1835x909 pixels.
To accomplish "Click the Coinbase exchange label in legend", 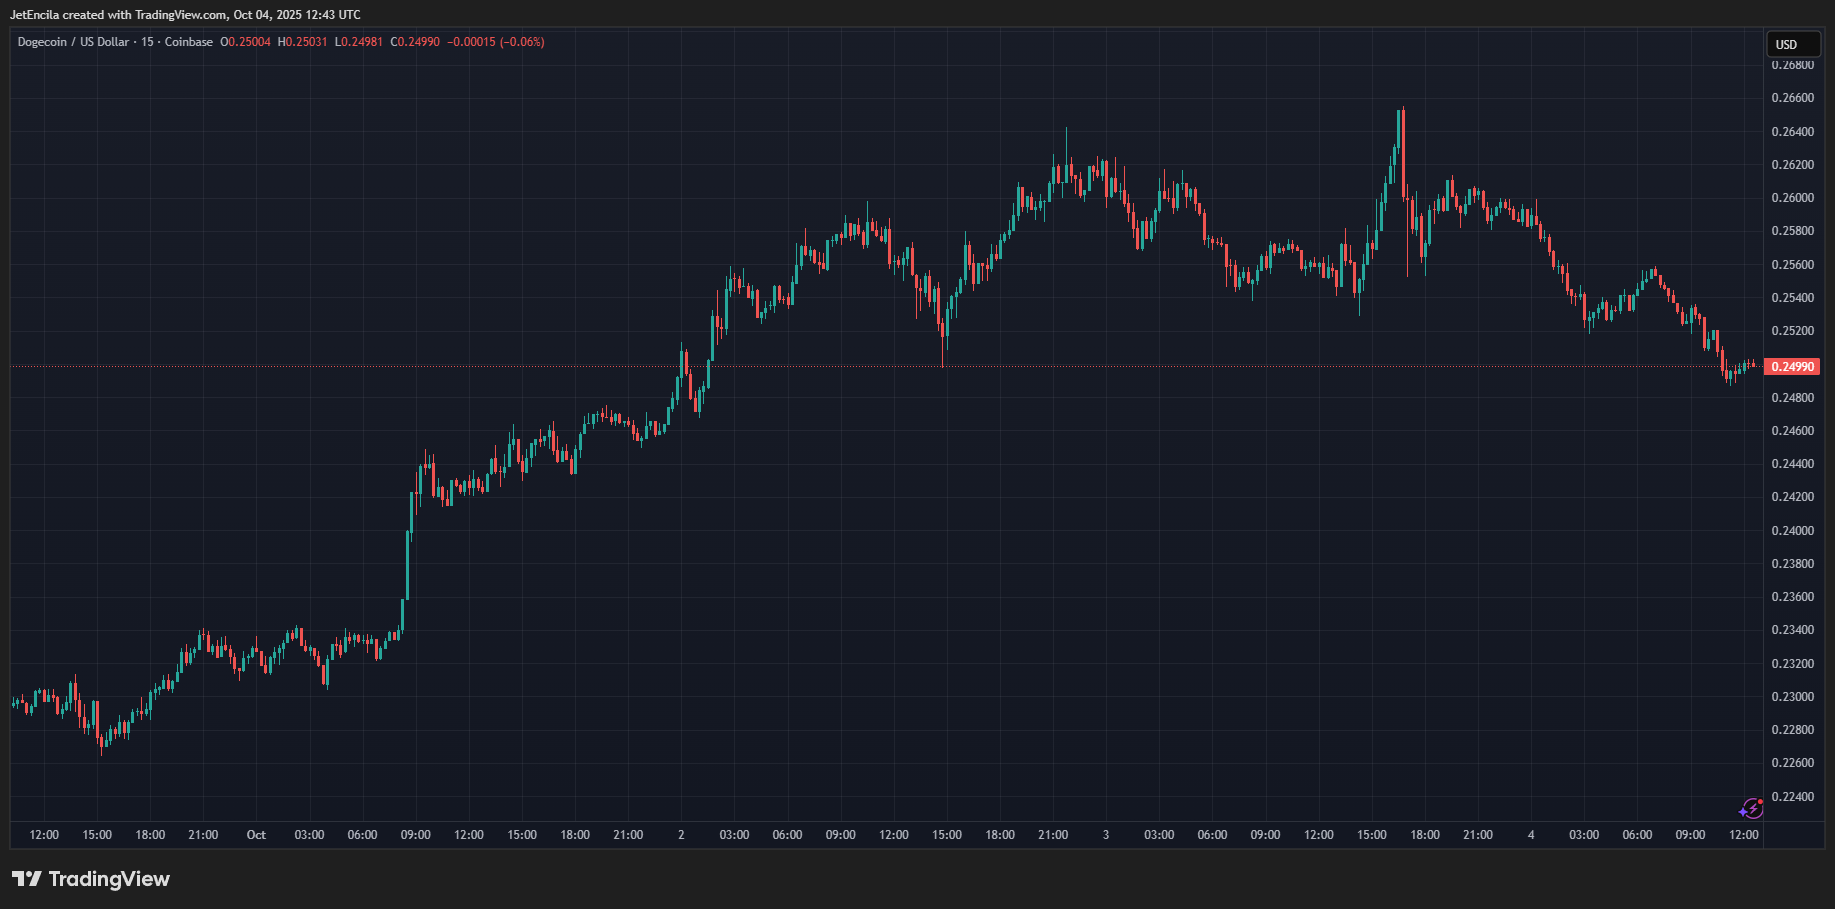I will (x=188, y=42).
